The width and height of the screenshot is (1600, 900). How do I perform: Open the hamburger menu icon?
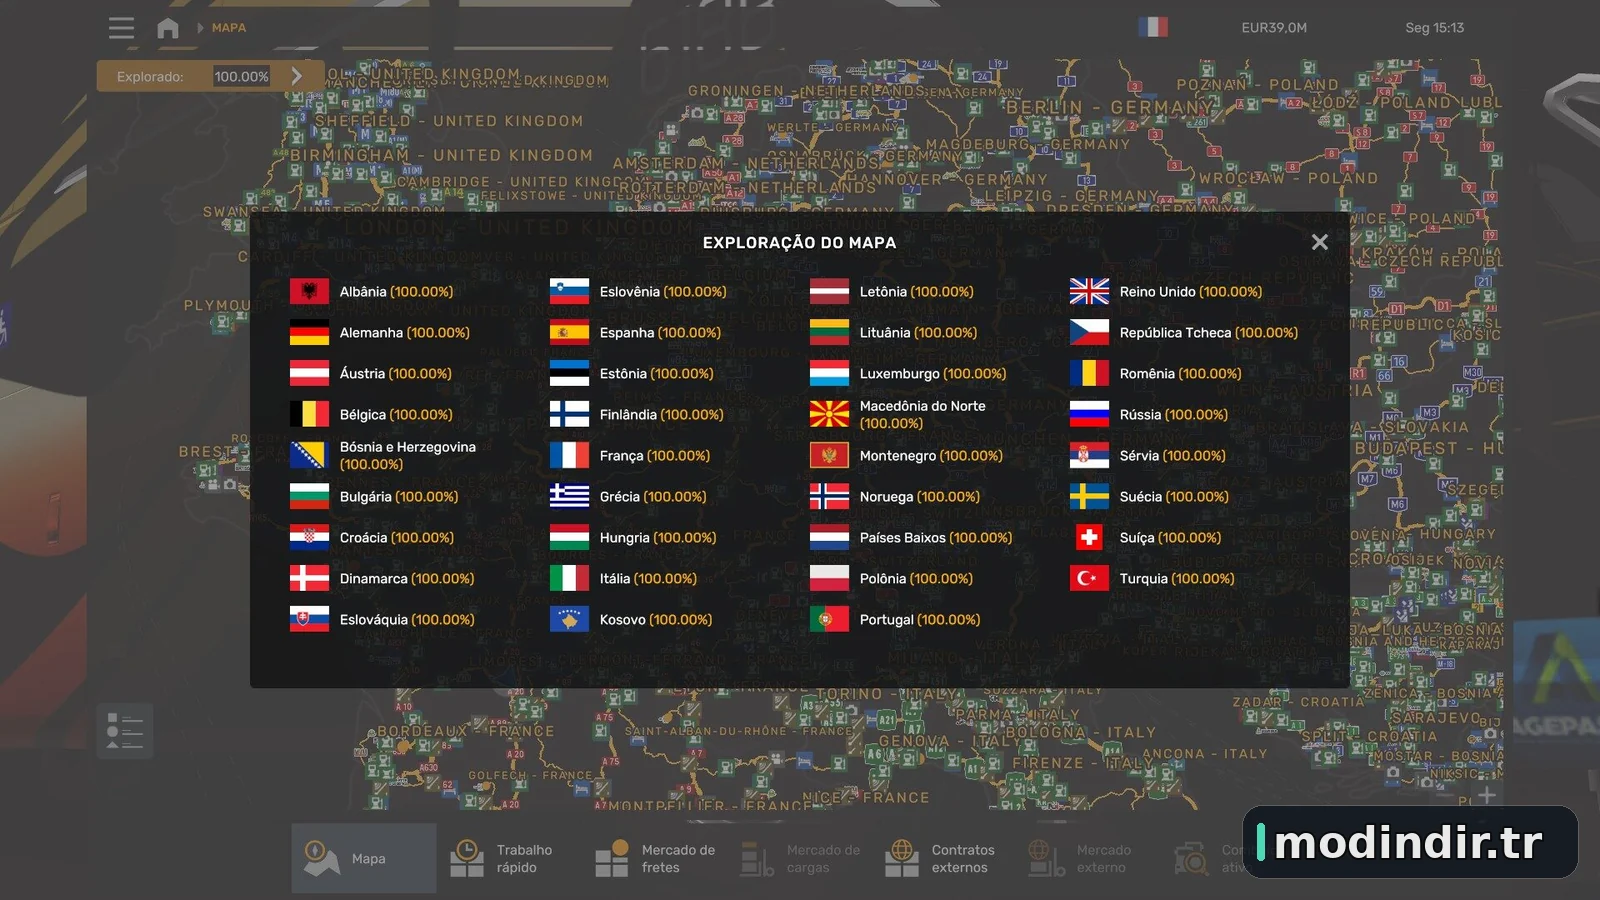coord(121,28)
